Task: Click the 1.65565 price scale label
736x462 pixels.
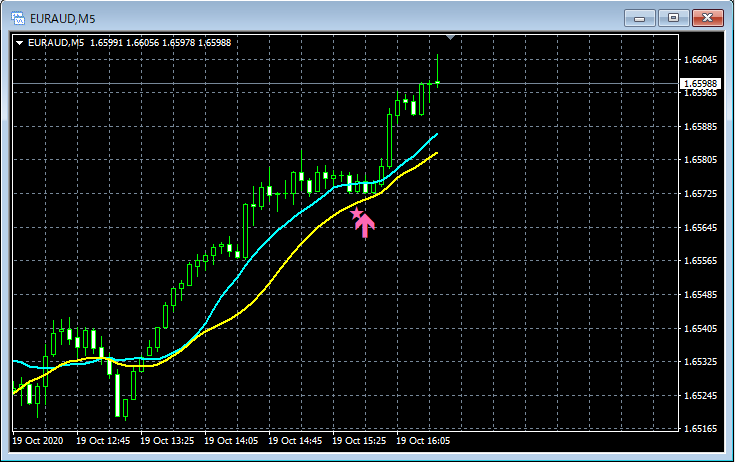Action: (x=700, y=261)
